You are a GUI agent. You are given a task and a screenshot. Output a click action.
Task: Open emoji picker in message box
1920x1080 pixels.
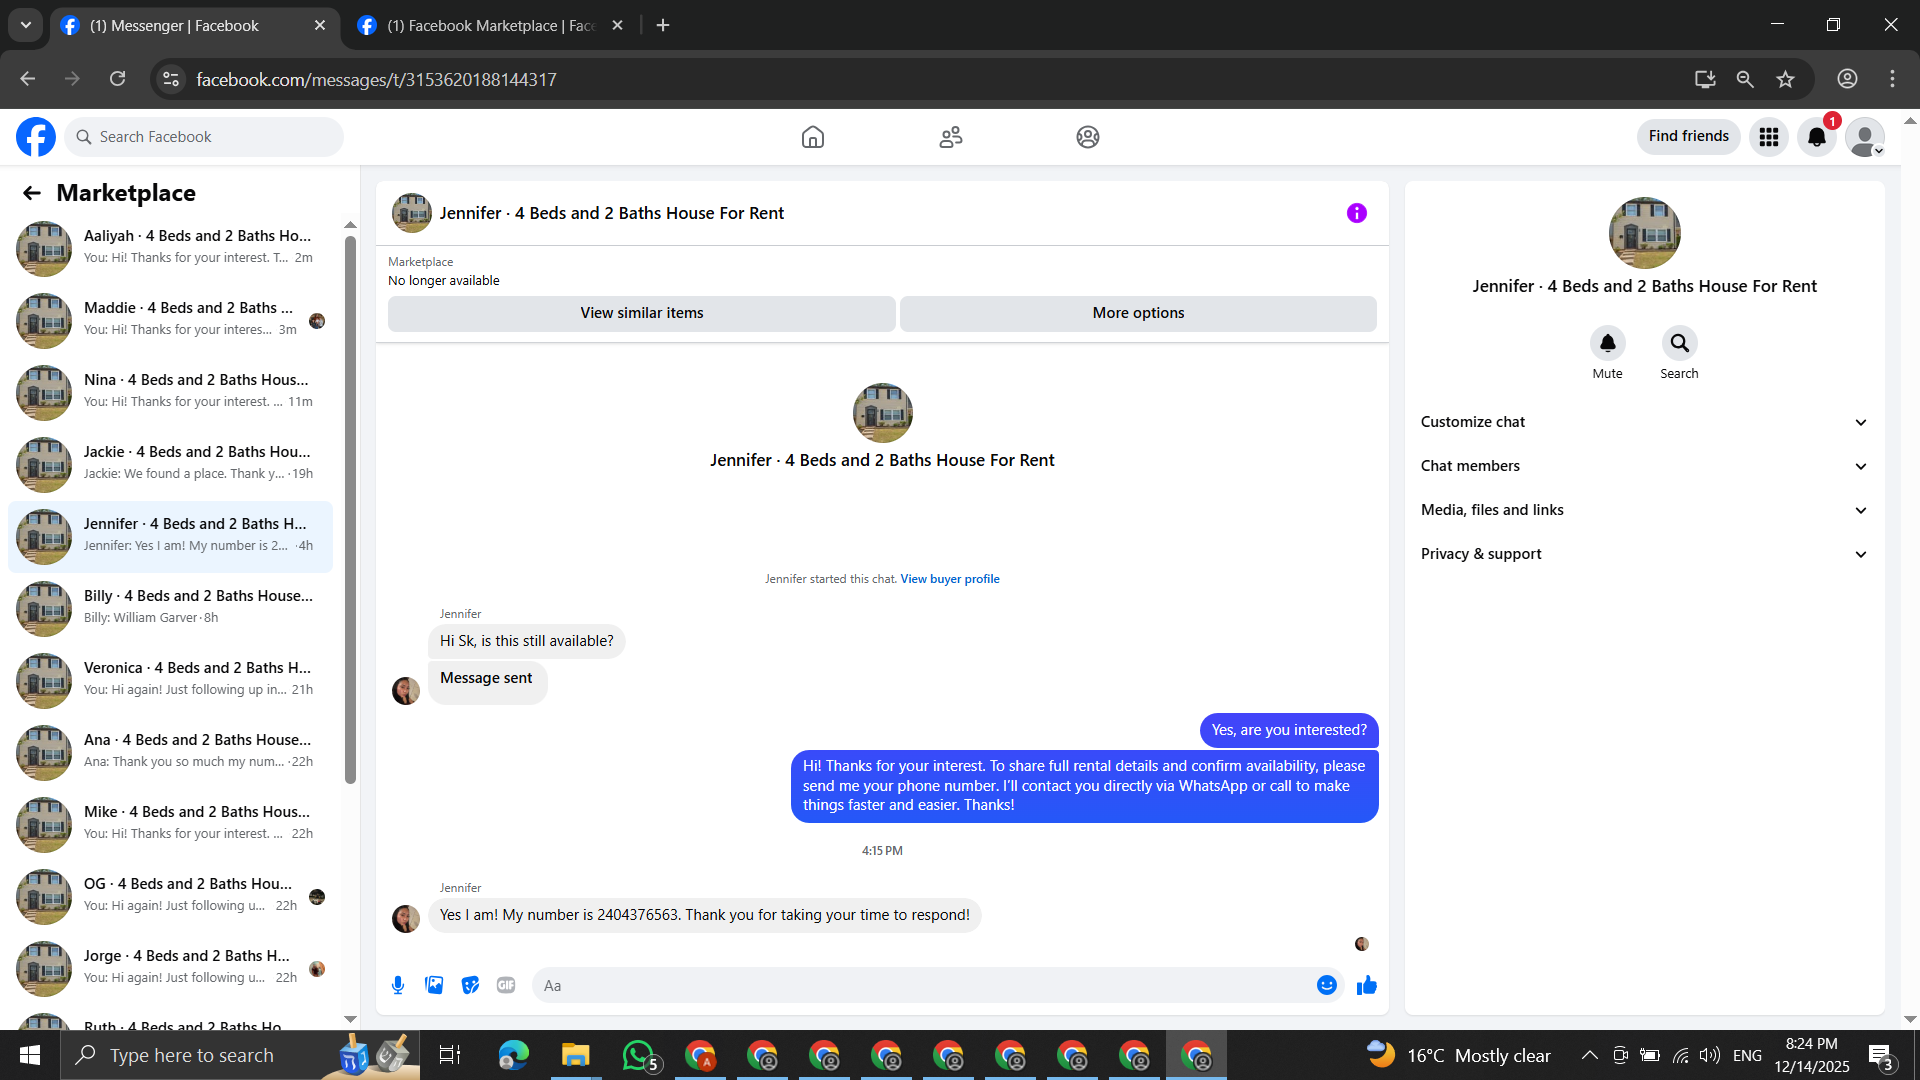[1326, 985]
